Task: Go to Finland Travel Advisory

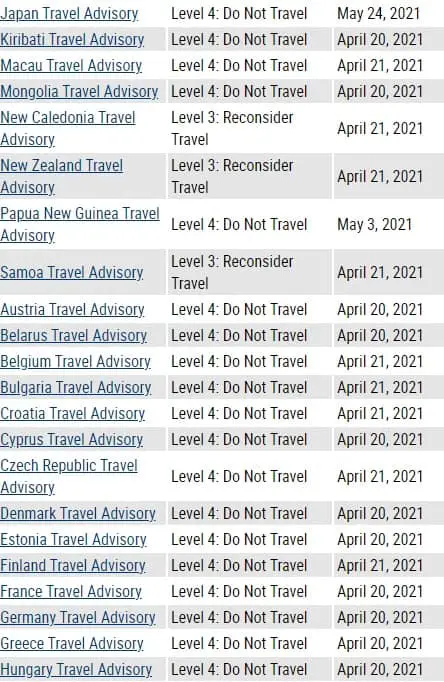Action: (x=73, y=566)
